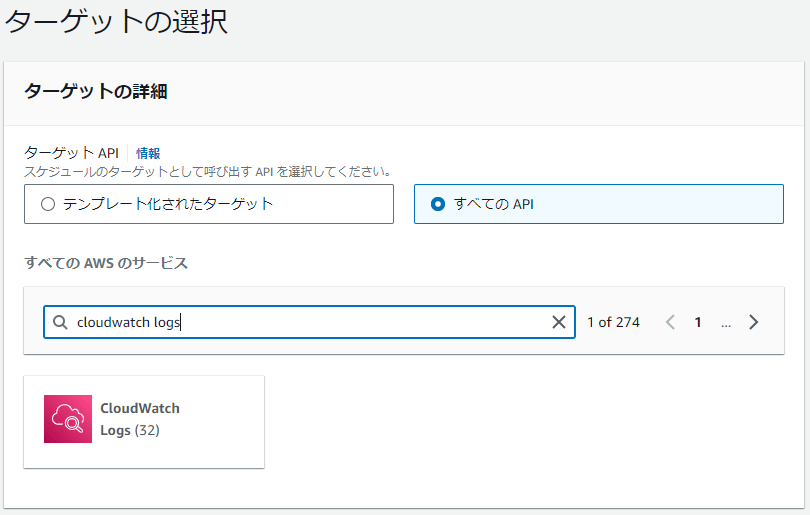This screenshot has width=810, height=515.
Task: Click the ターゲットの詳細 section header
Action: (96, 91)
